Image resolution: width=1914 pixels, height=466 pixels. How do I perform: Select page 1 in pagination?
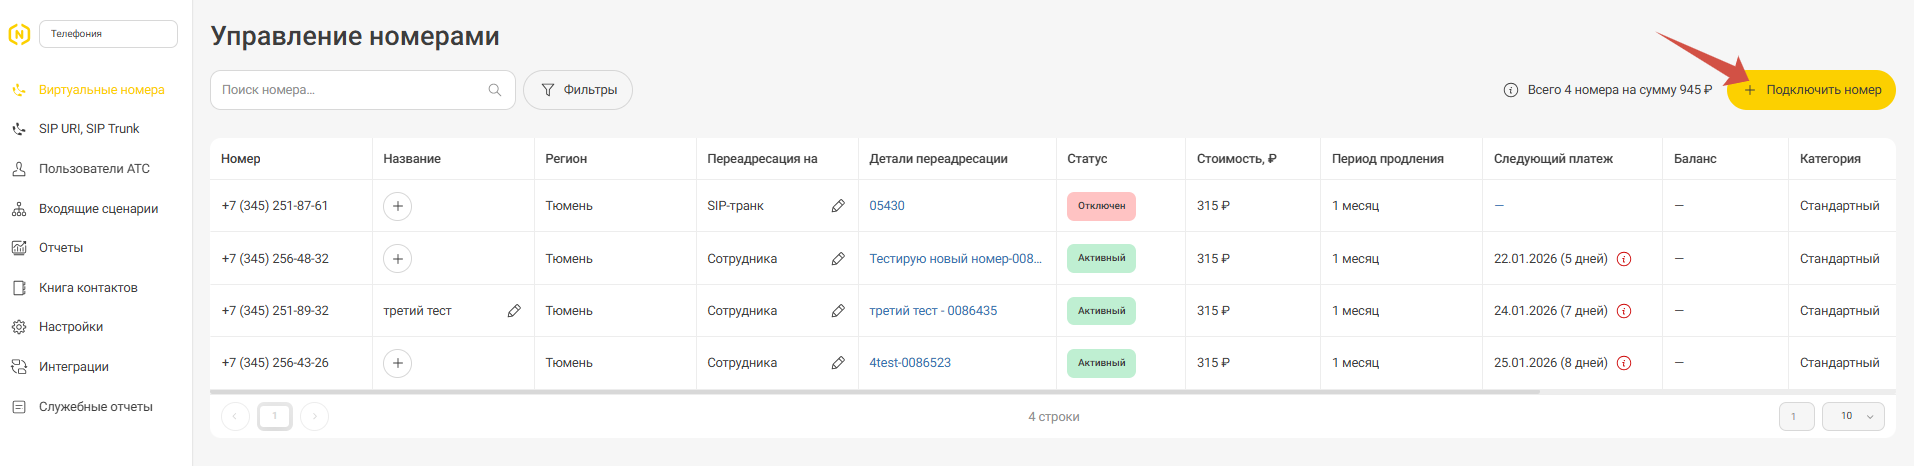tap(275, 416)
